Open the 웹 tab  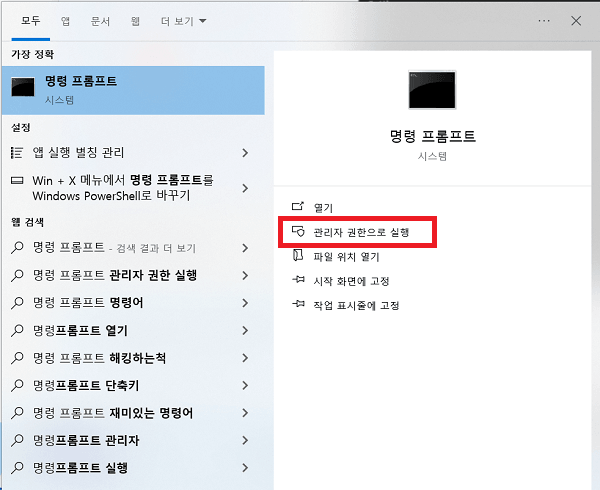click(x=135, y=21)
